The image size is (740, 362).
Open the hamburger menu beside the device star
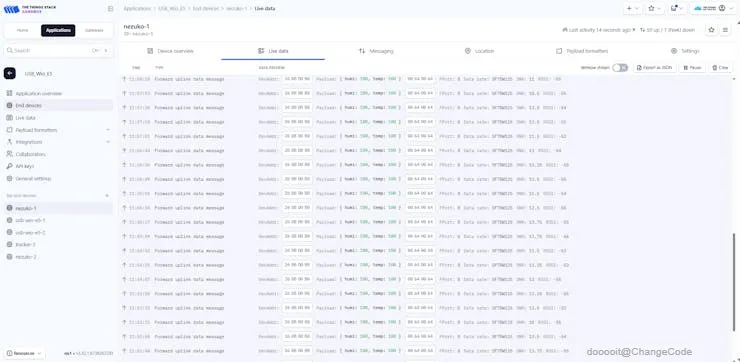coord(725,30)
